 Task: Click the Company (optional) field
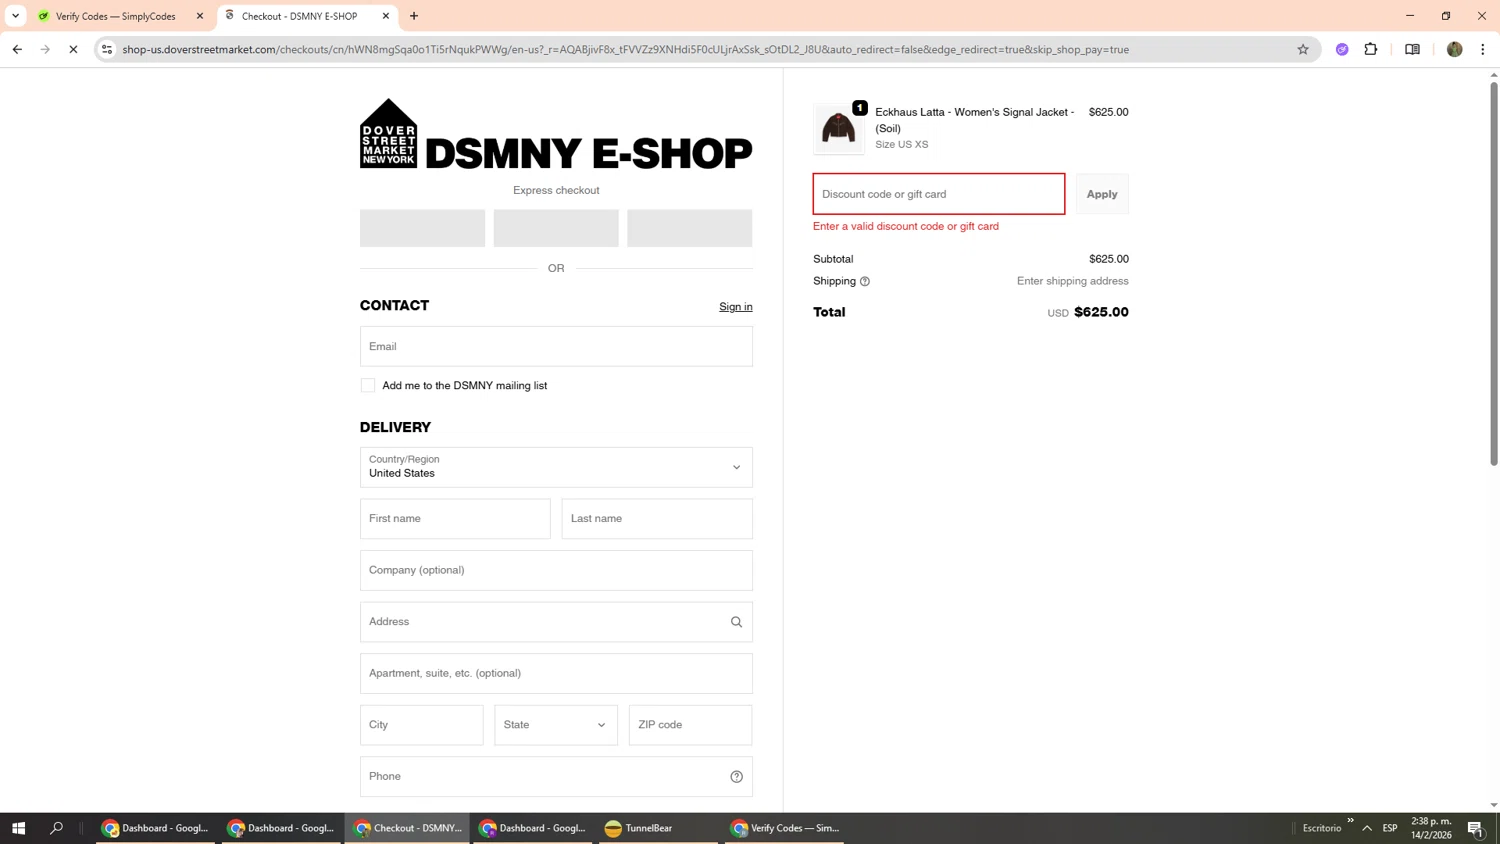[556, 570]
